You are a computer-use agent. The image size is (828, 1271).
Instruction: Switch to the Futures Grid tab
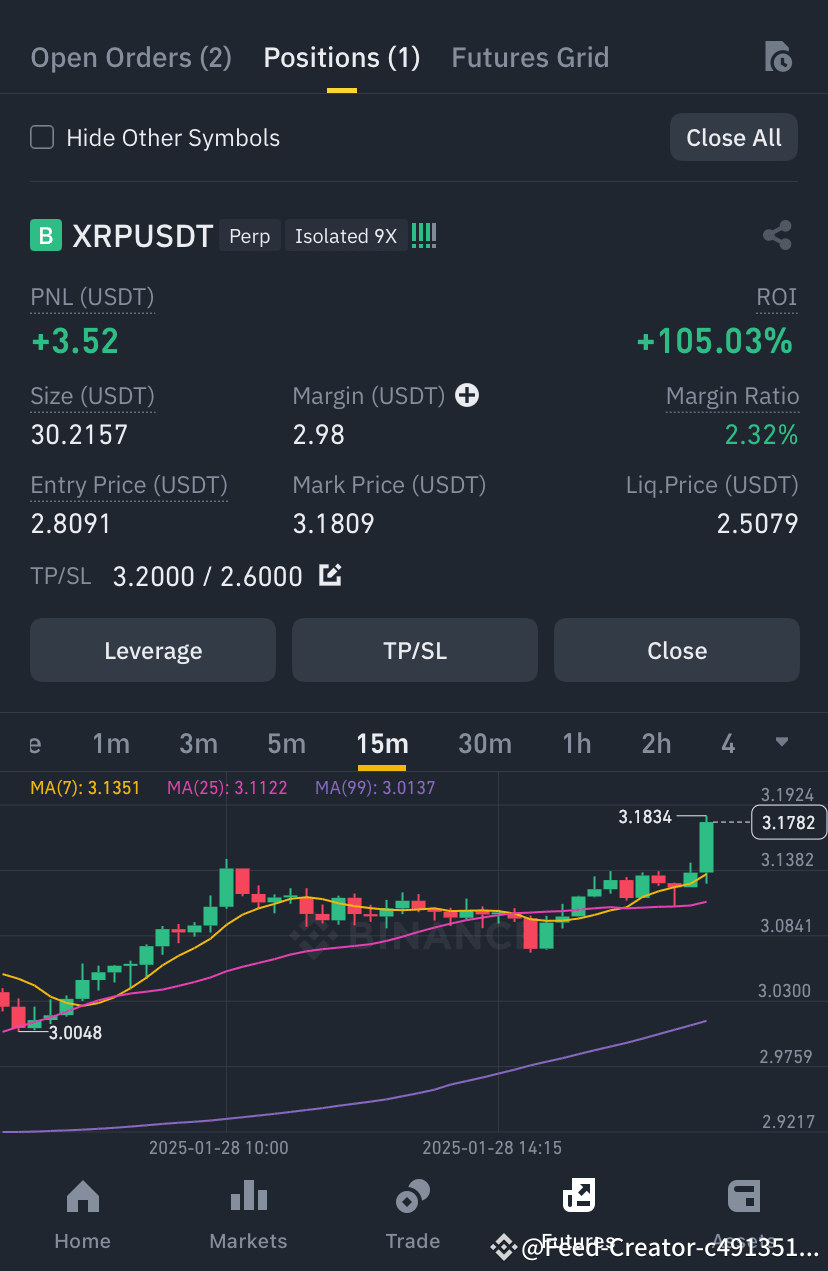530,57
